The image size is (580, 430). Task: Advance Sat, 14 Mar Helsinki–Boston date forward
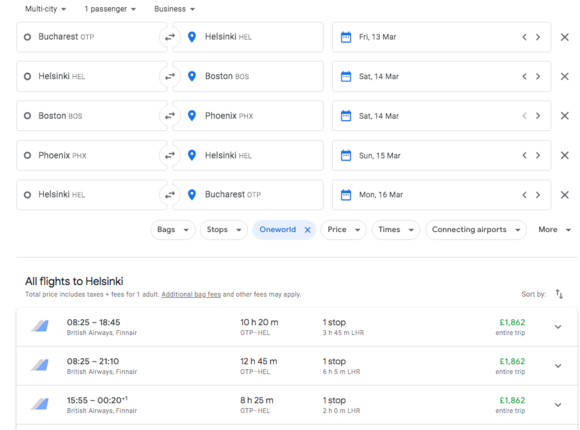coord(538,77)
